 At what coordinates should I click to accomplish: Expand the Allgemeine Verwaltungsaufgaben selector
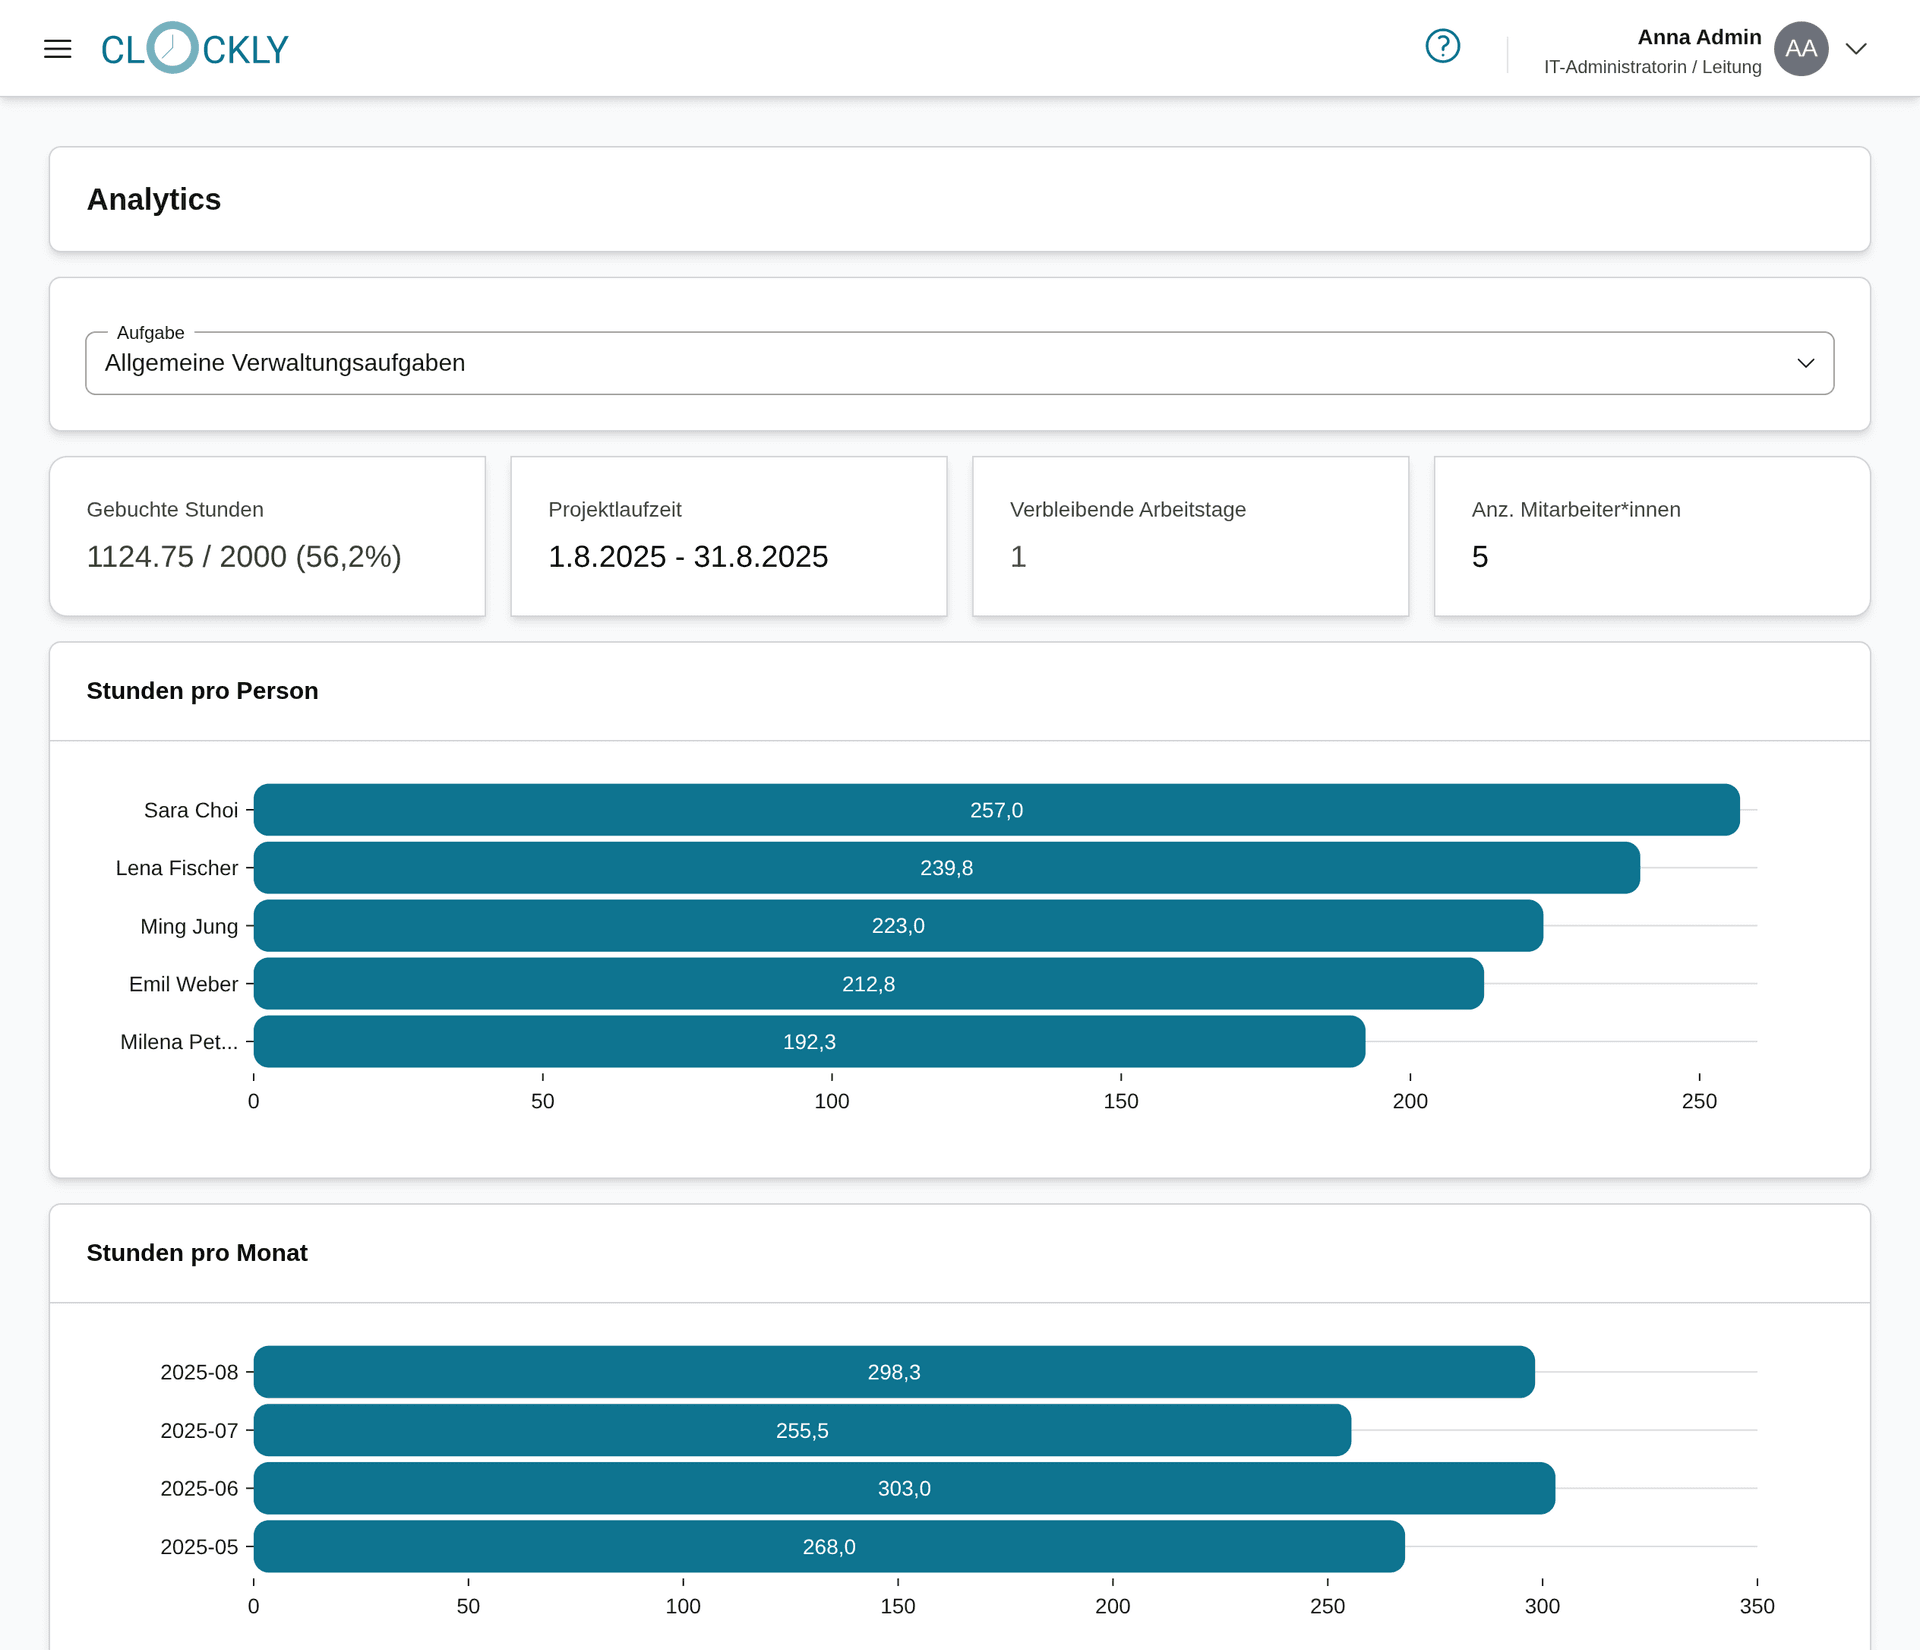(959, 362)
